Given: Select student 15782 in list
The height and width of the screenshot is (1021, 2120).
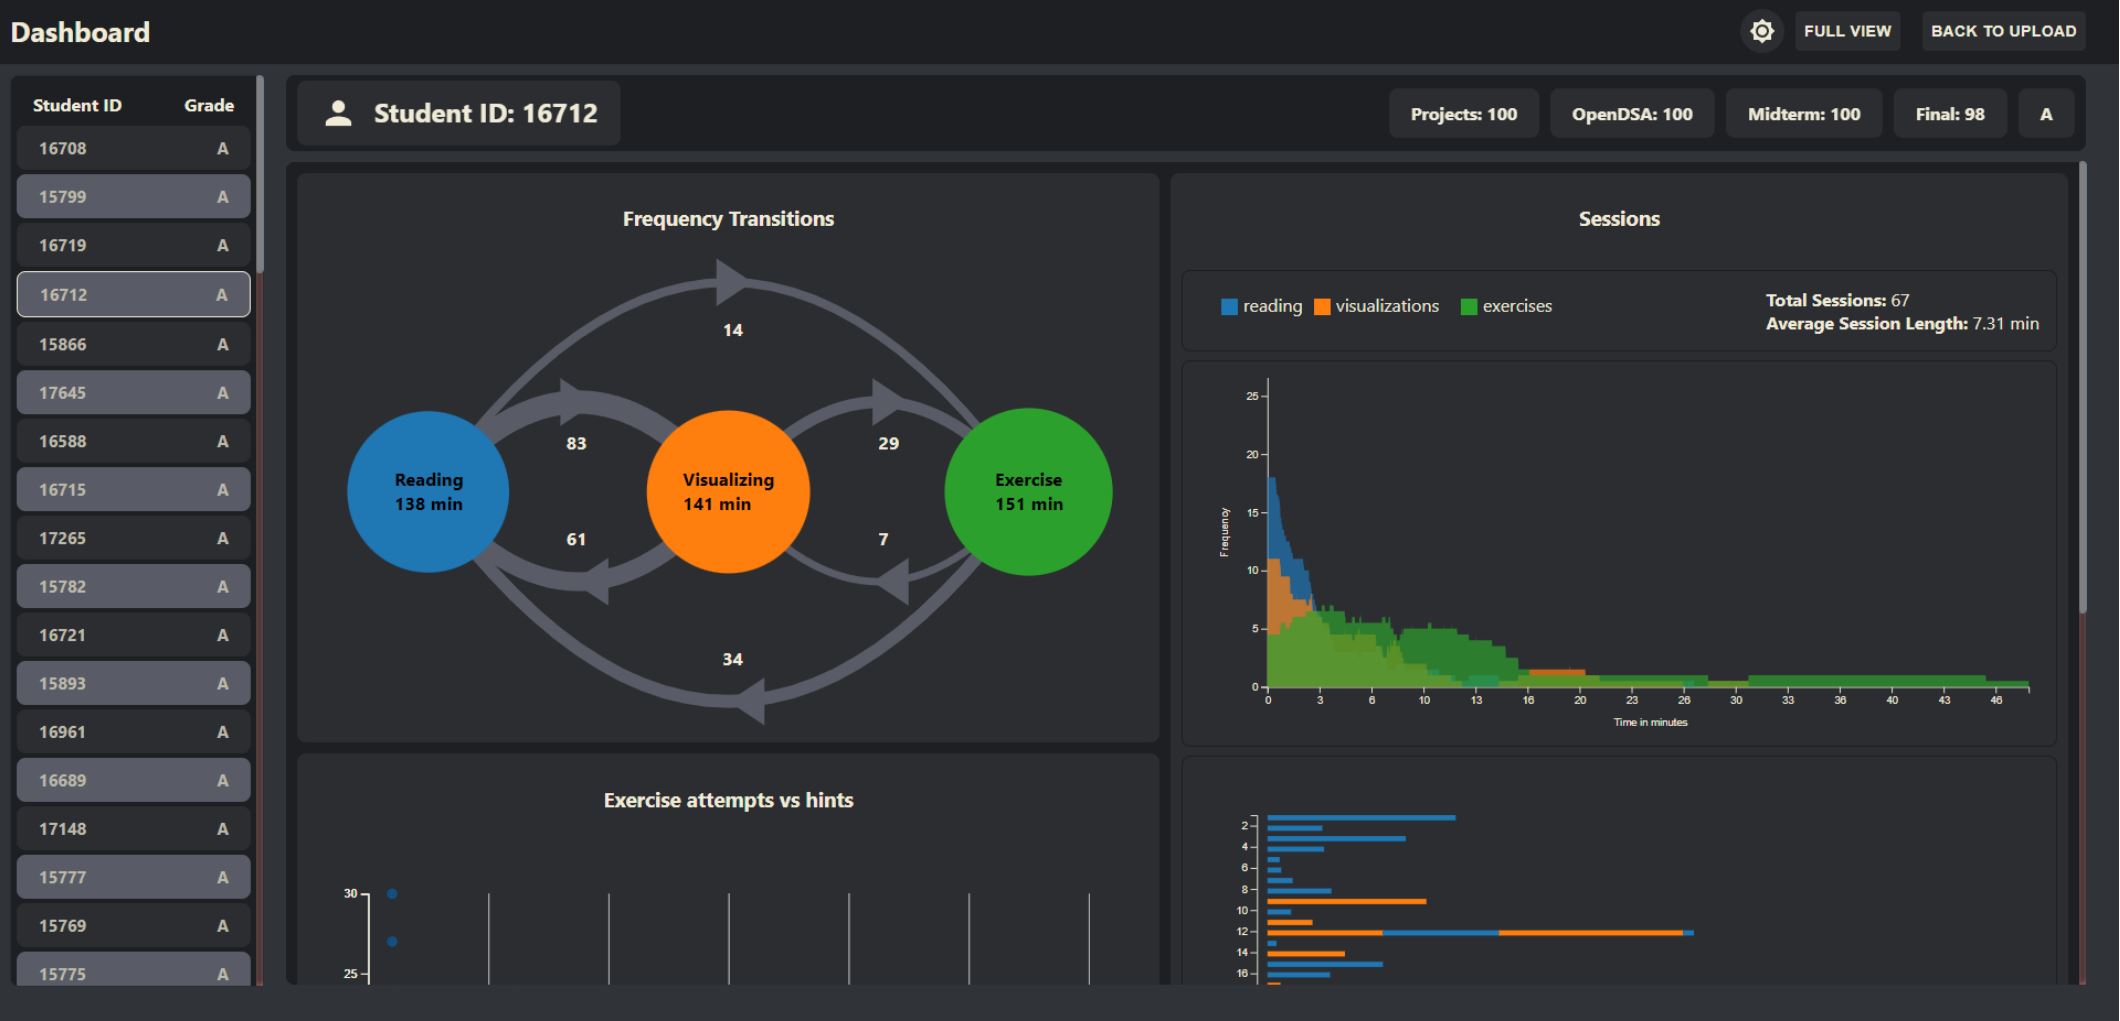Looking at the screenshot, I should (133, 587).
